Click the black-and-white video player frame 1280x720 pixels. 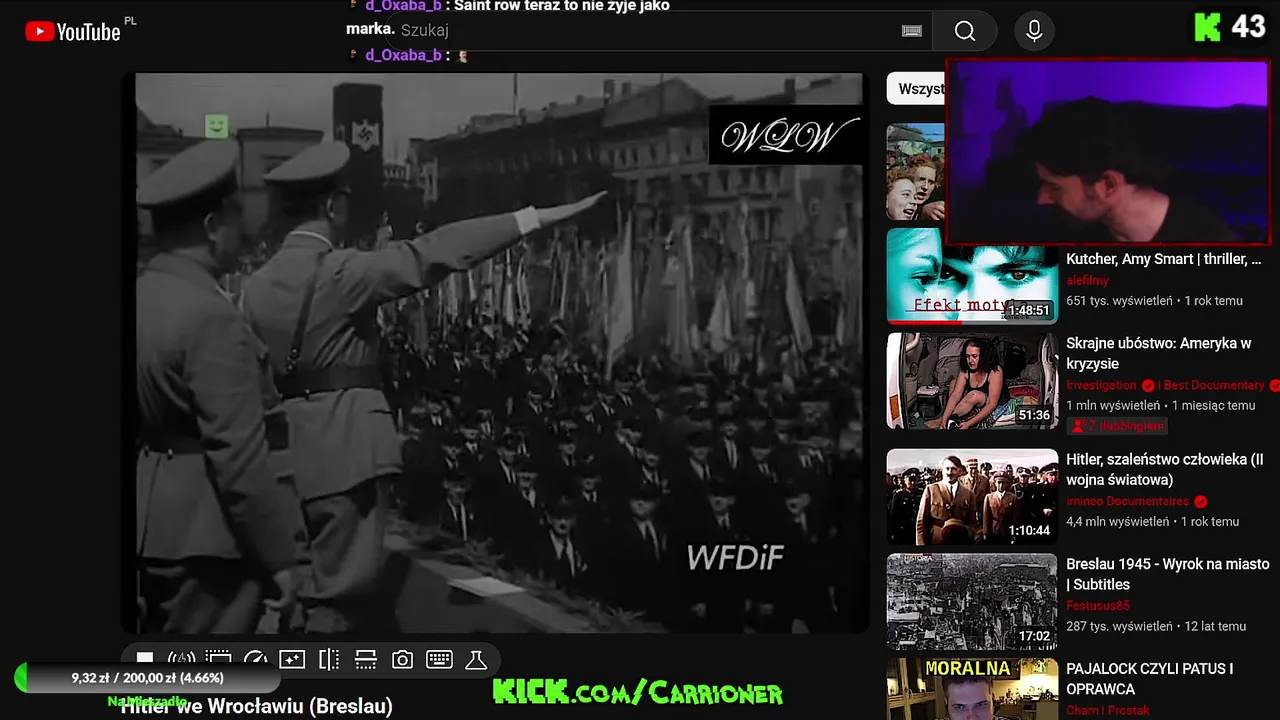tap(497, 352)
